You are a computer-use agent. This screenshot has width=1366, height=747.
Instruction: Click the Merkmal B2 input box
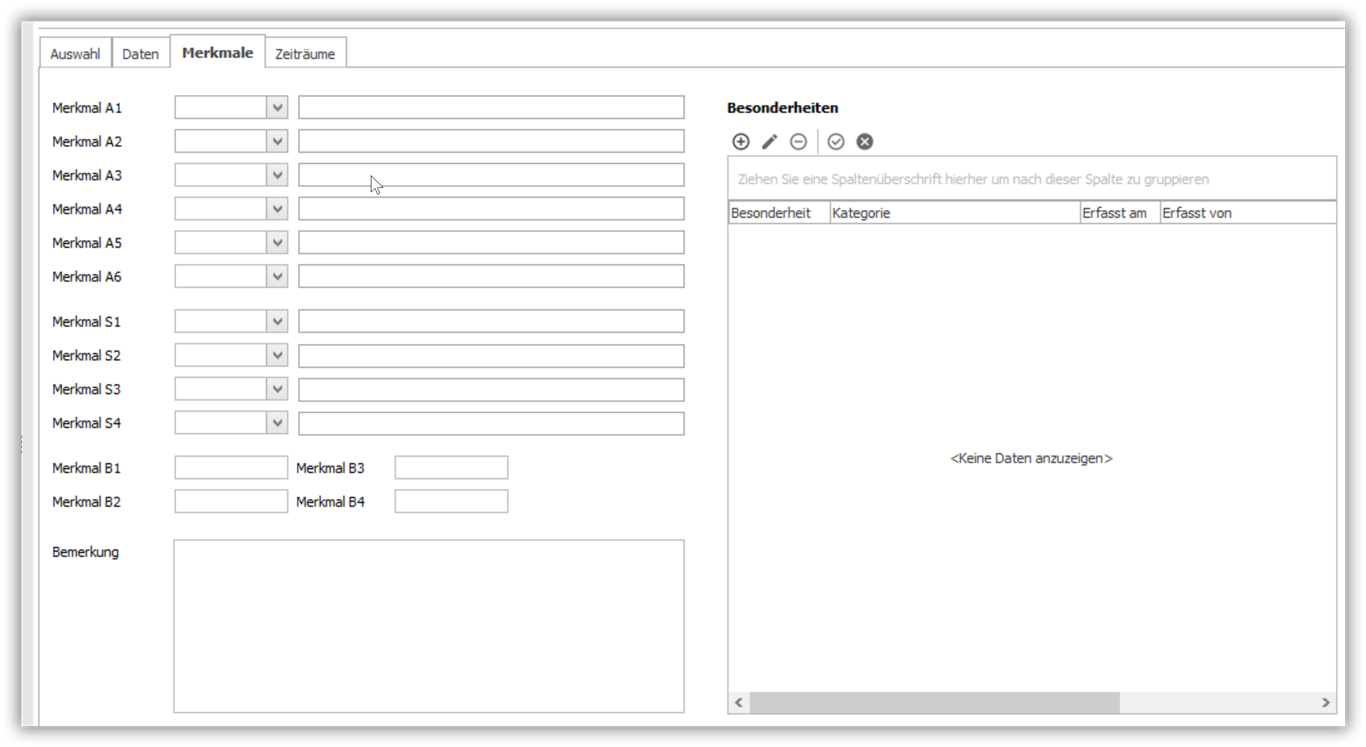231,502
